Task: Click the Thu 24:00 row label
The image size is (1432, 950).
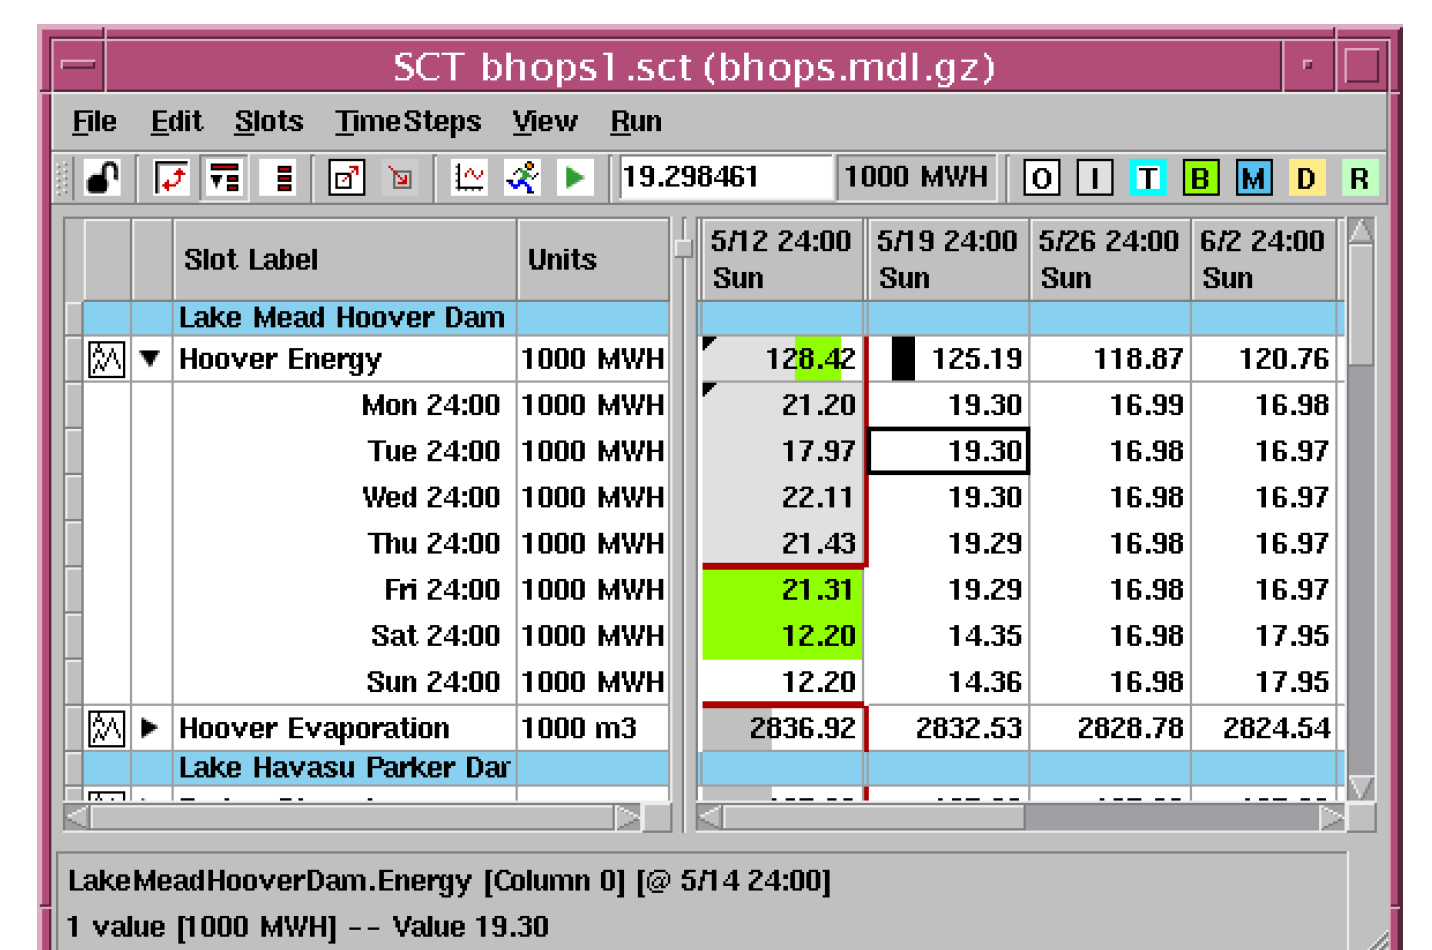Action: pyautogui.click(x=434, y=543)
